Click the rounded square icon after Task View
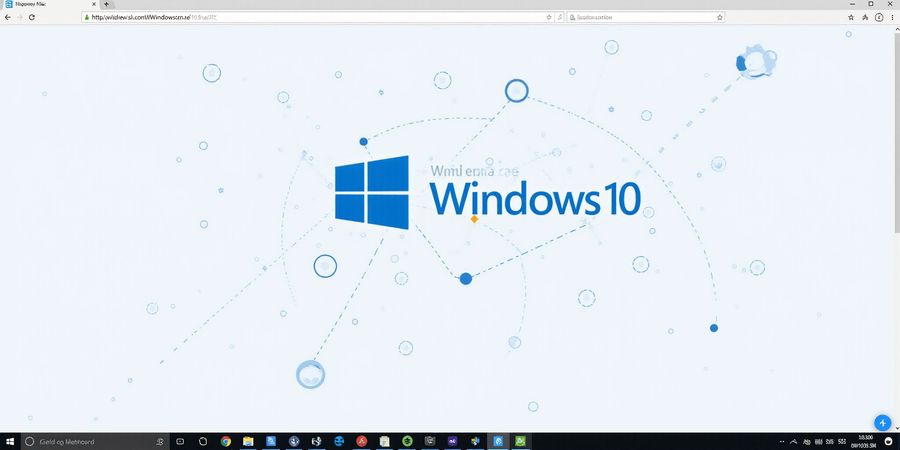This screenshot has height=450, width=900. [x=203, y=441]
